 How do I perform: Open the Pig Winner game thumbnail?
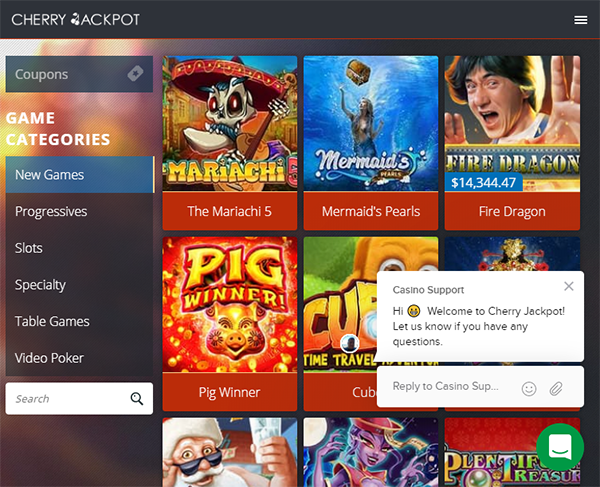click(x=230, y=304)
